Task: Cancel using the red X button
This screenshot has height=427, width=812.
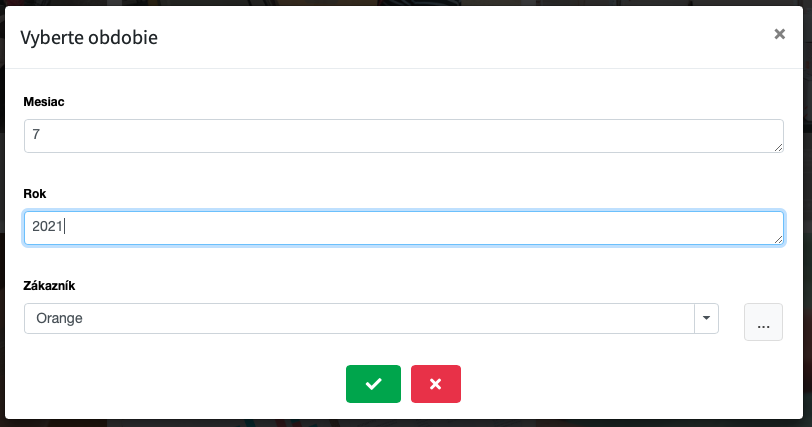Action: 435,384
